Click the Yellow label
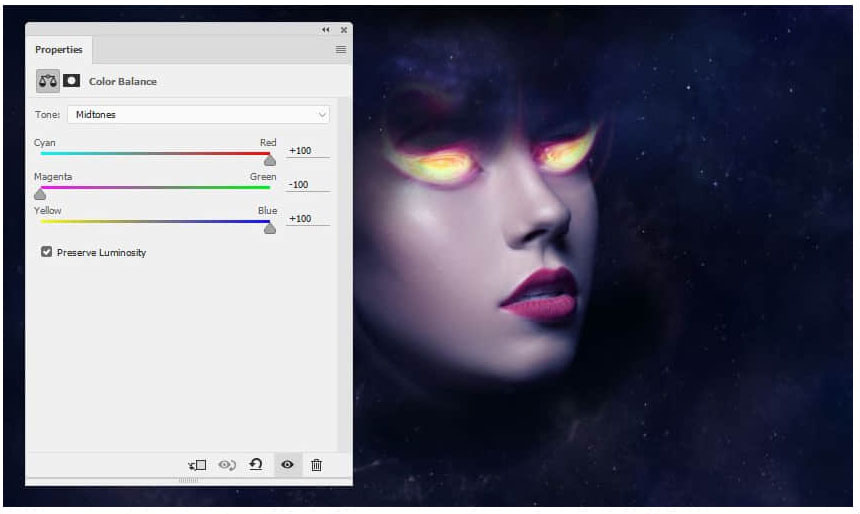Image resolution: width=860 pixels, height=514 pixels. coord(48,211)
